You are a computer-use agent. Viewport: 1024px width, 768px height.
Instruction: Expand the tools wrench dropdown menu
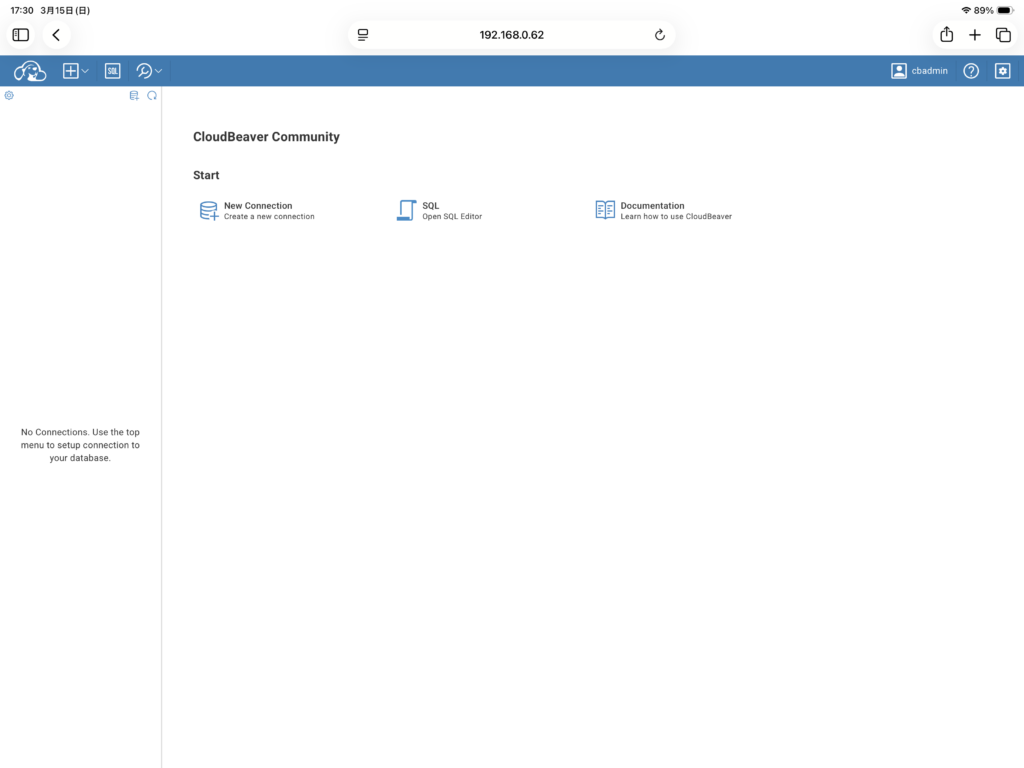pos(148,71)
